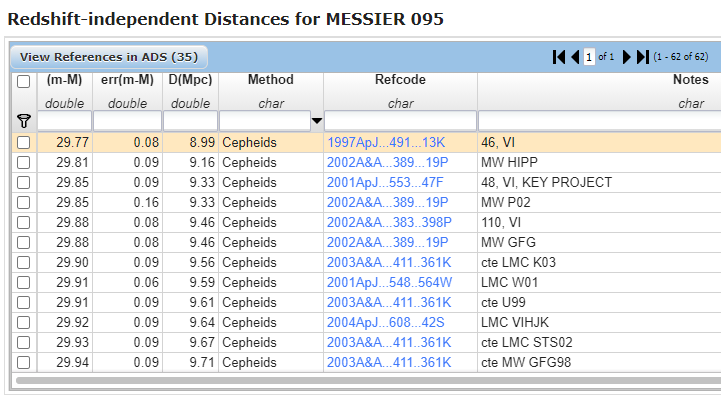The image size is (721, 399).
Task: Check the row noted MW P02
Action: 23,203
